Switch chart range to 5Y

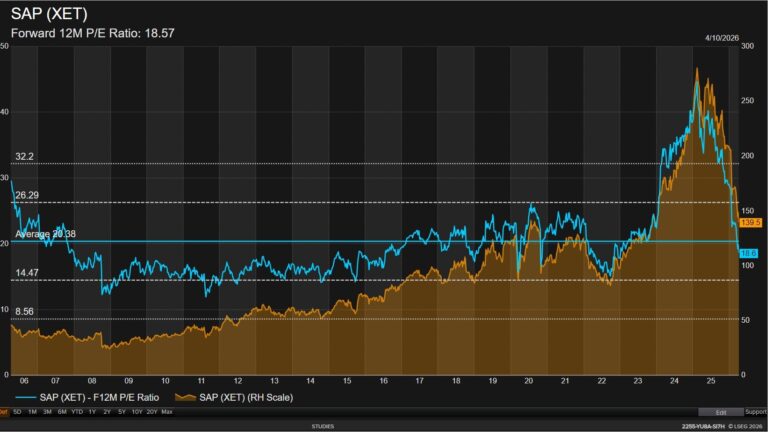121,411
